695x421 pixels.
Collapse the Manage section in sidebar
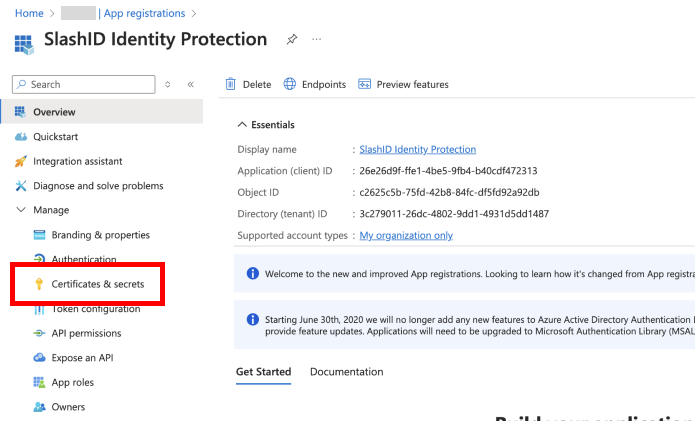coord(21,210)
